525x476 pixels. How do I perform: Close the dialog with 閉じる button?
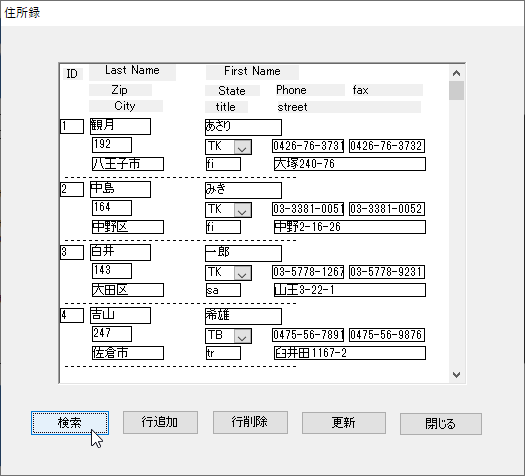(441, 424)
